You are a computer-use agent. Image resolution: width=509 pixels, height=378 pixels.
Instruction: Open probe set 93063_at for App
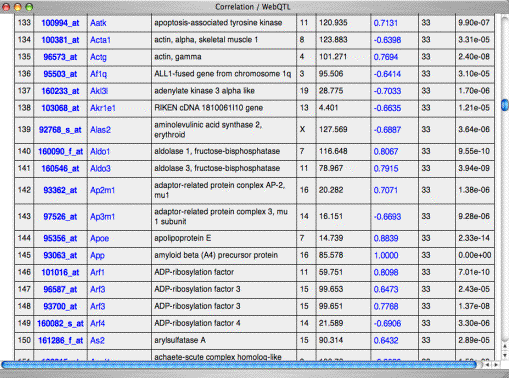(60, 255)
